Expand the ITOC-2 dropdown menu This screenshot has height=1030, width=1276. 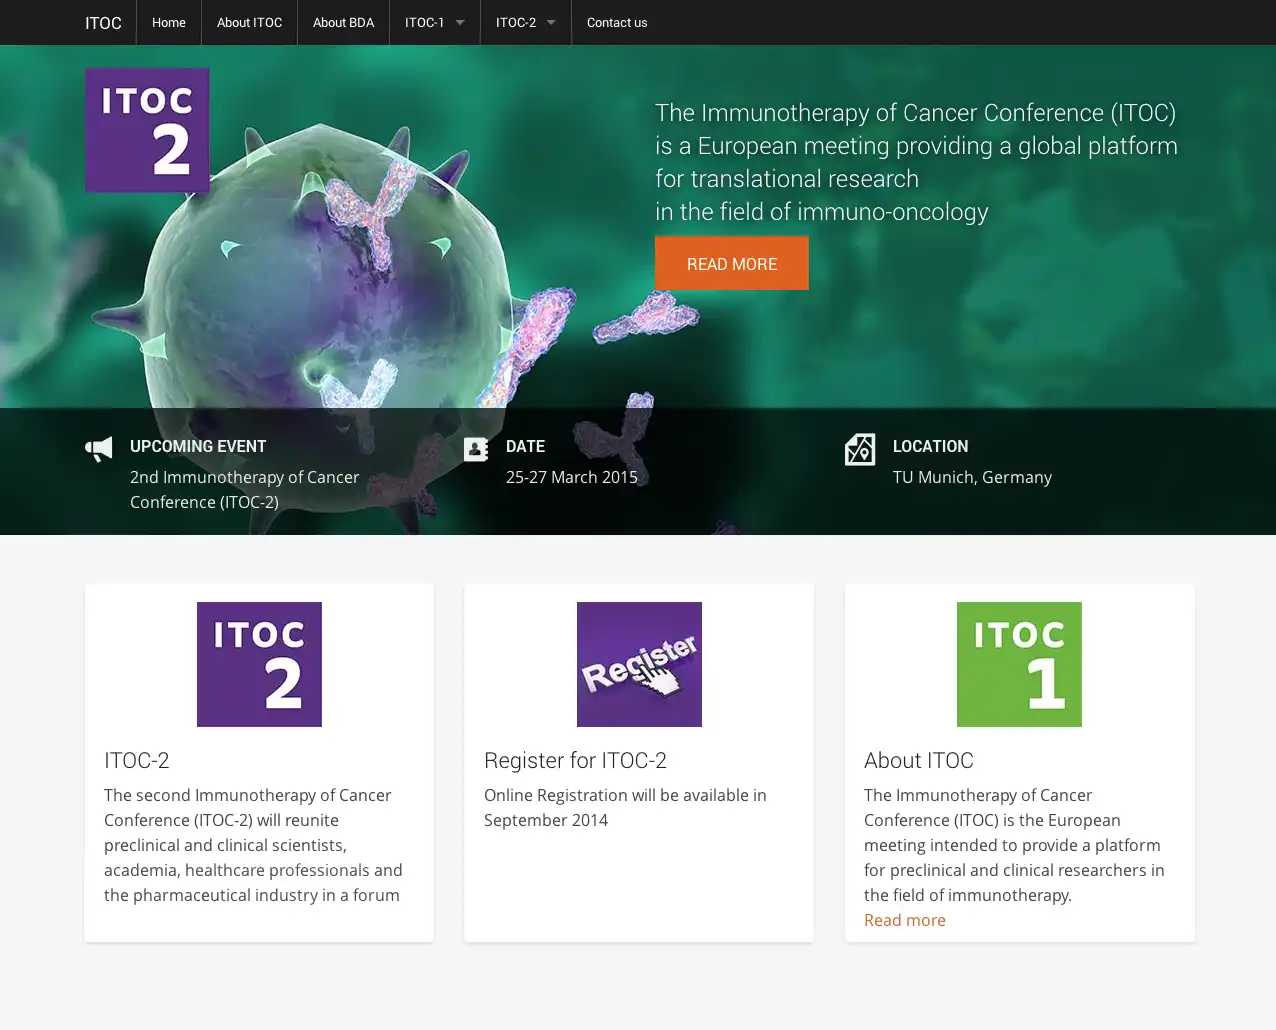(x=525, y=22)
